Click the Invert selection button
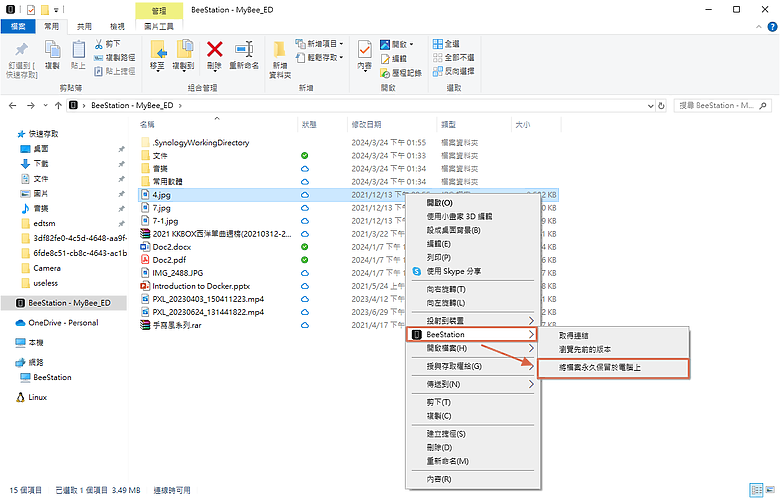The image size is (780, 498). pos(454,71)
